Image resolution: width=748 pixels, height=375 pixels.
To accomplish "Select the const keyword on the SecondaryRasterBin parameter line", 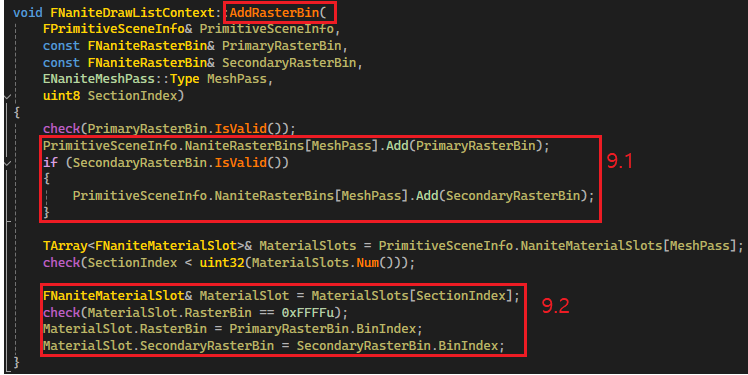I will pos(61,62).
